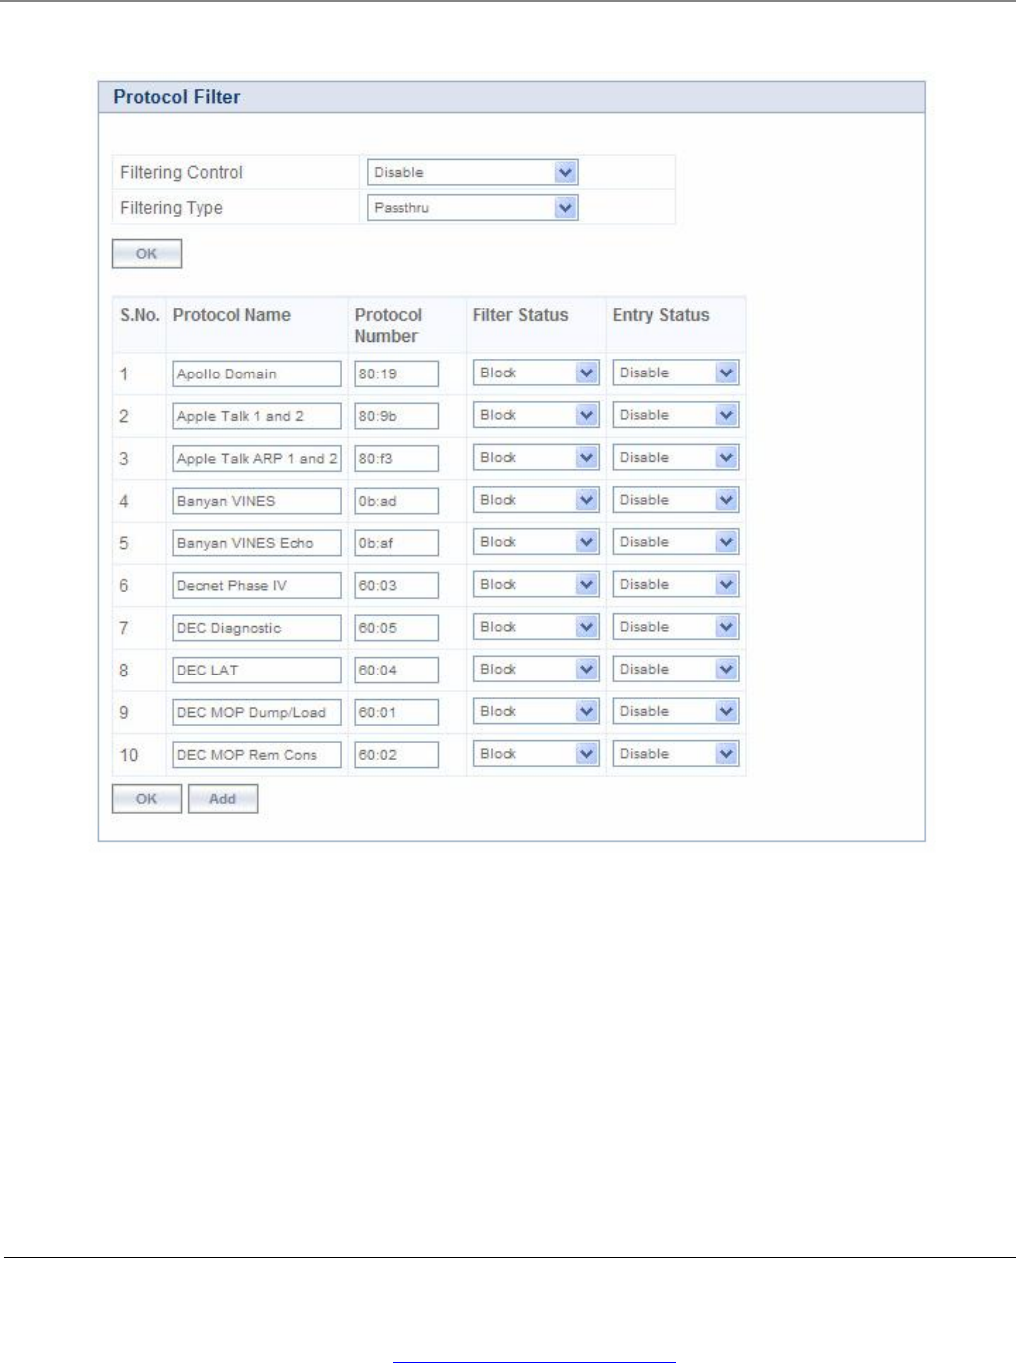Click serial number 10 in the table
1016x1363 pixels.
[129, 755]
